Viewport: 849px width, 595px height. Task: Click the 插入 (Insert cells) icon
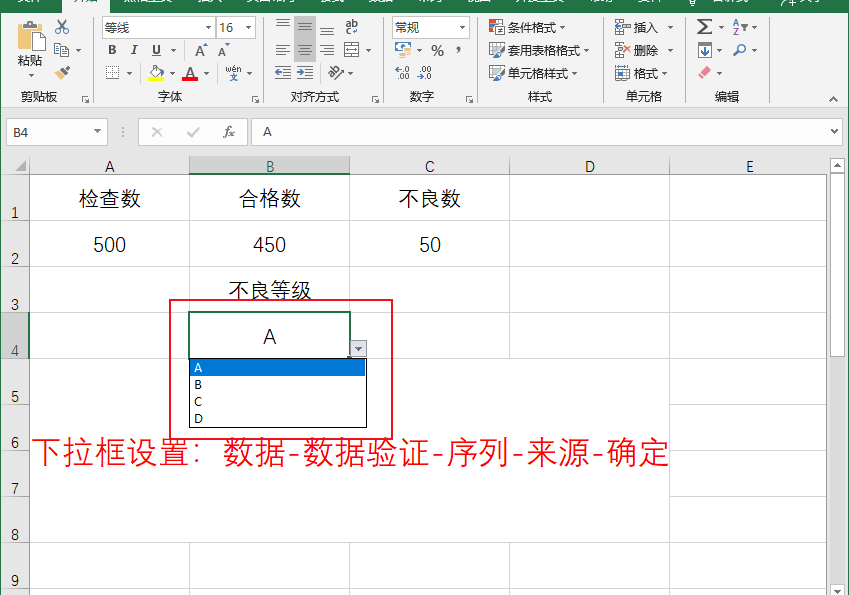click(630, 26)
